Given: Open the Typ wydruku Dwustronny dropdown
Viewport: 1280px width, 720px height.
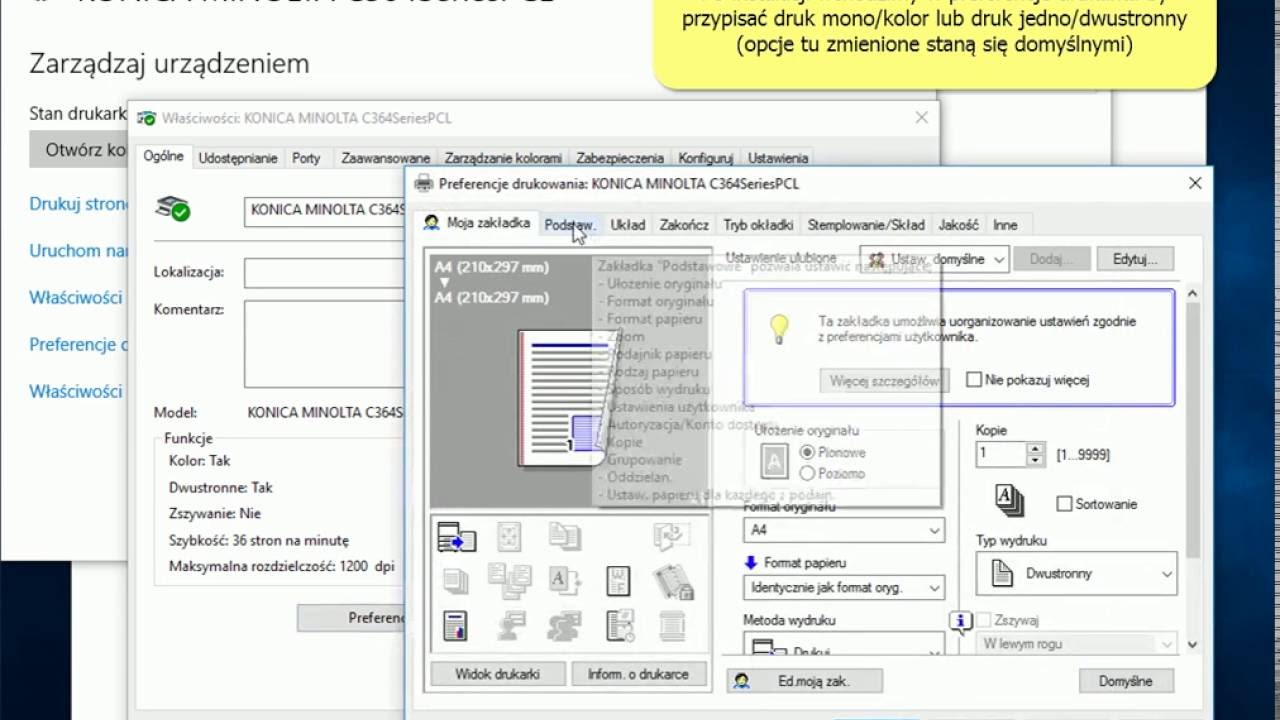Looking at the screenshot, I should coord(1076,574).
